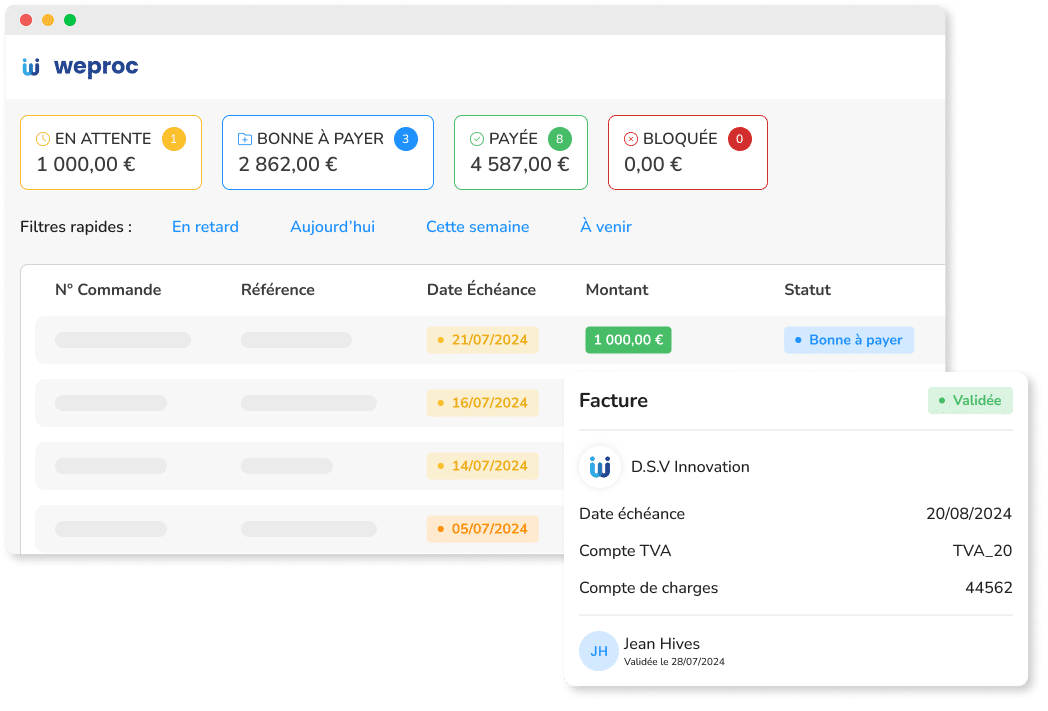Viewport: 1048px width, 711px height.
Task: Click the clock icon on En Attente card
Action: [43, 139]
